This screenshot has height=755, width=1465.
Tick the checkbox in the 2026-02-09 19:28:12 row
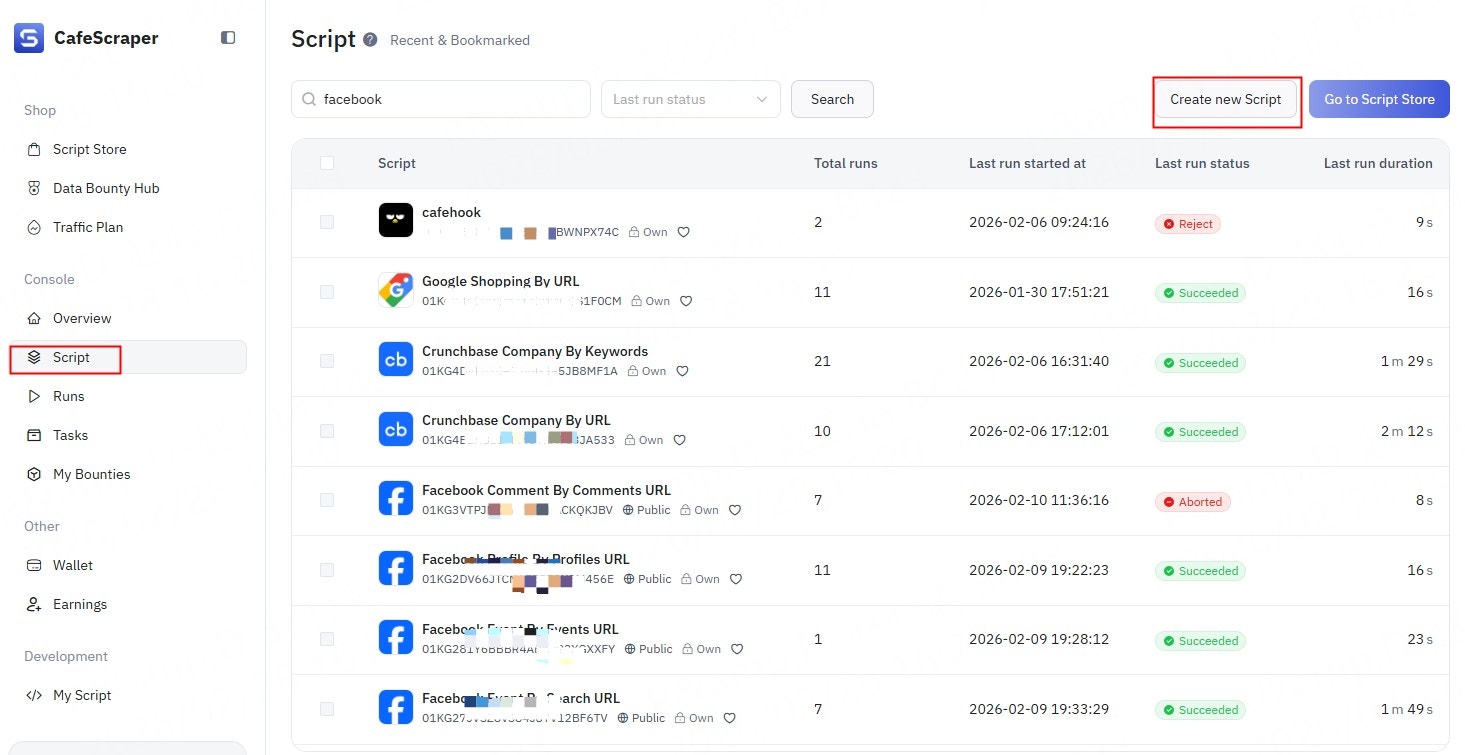pyautogui.click(x=327, y=639)
